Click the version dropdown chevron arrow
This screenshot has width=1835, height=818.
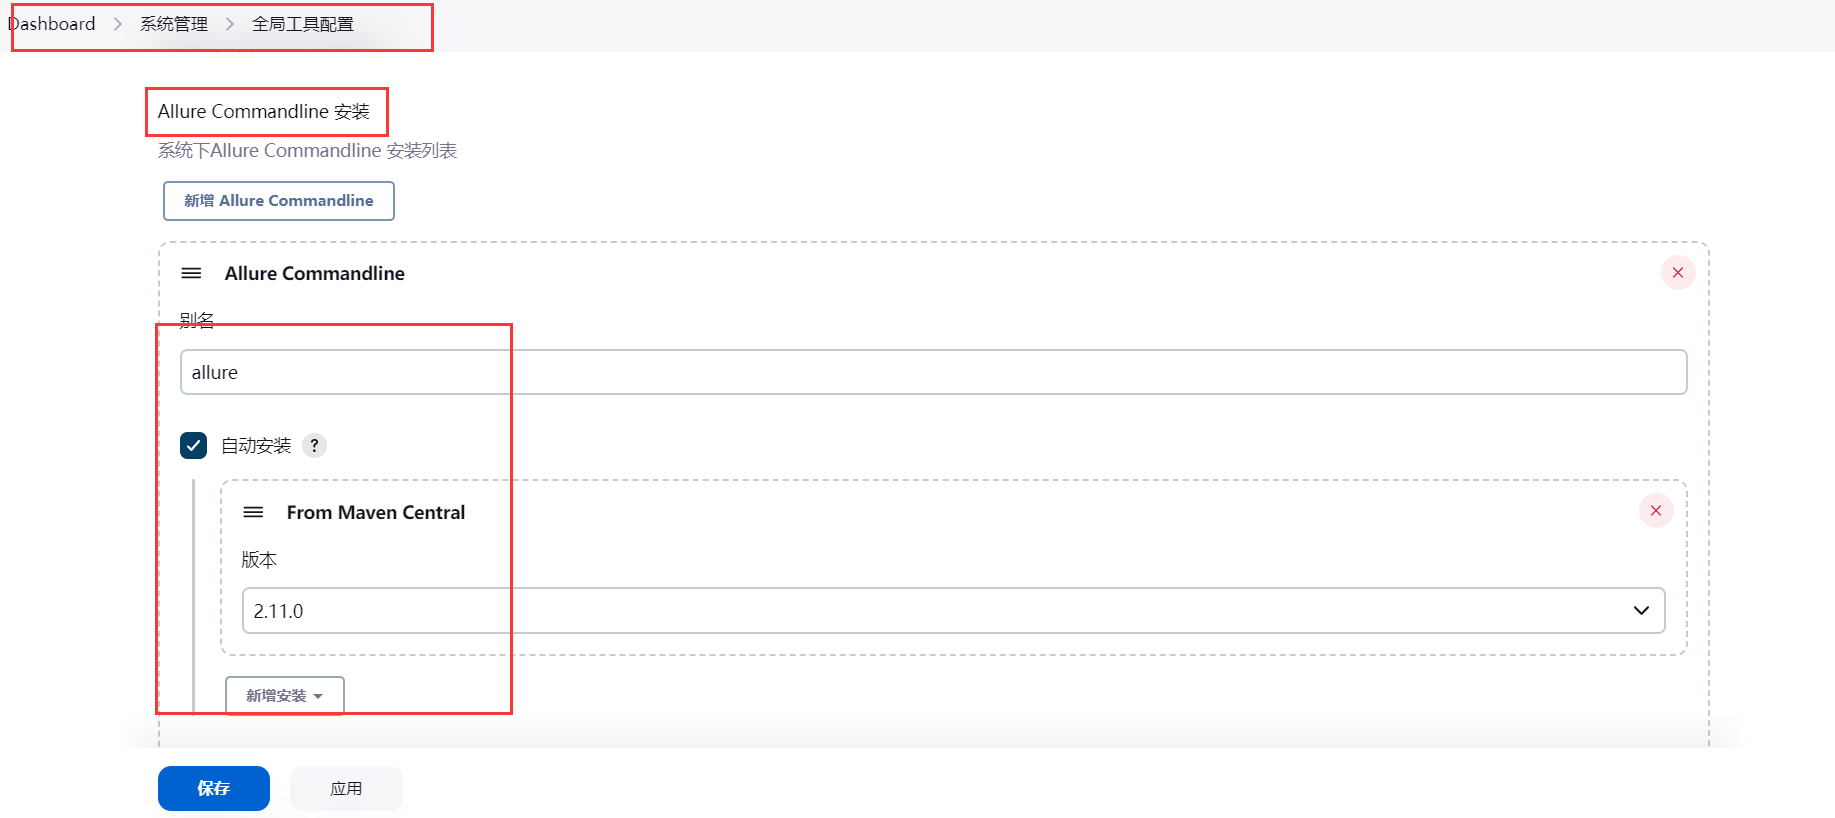pyautogui.click(x=1641, y=611)
